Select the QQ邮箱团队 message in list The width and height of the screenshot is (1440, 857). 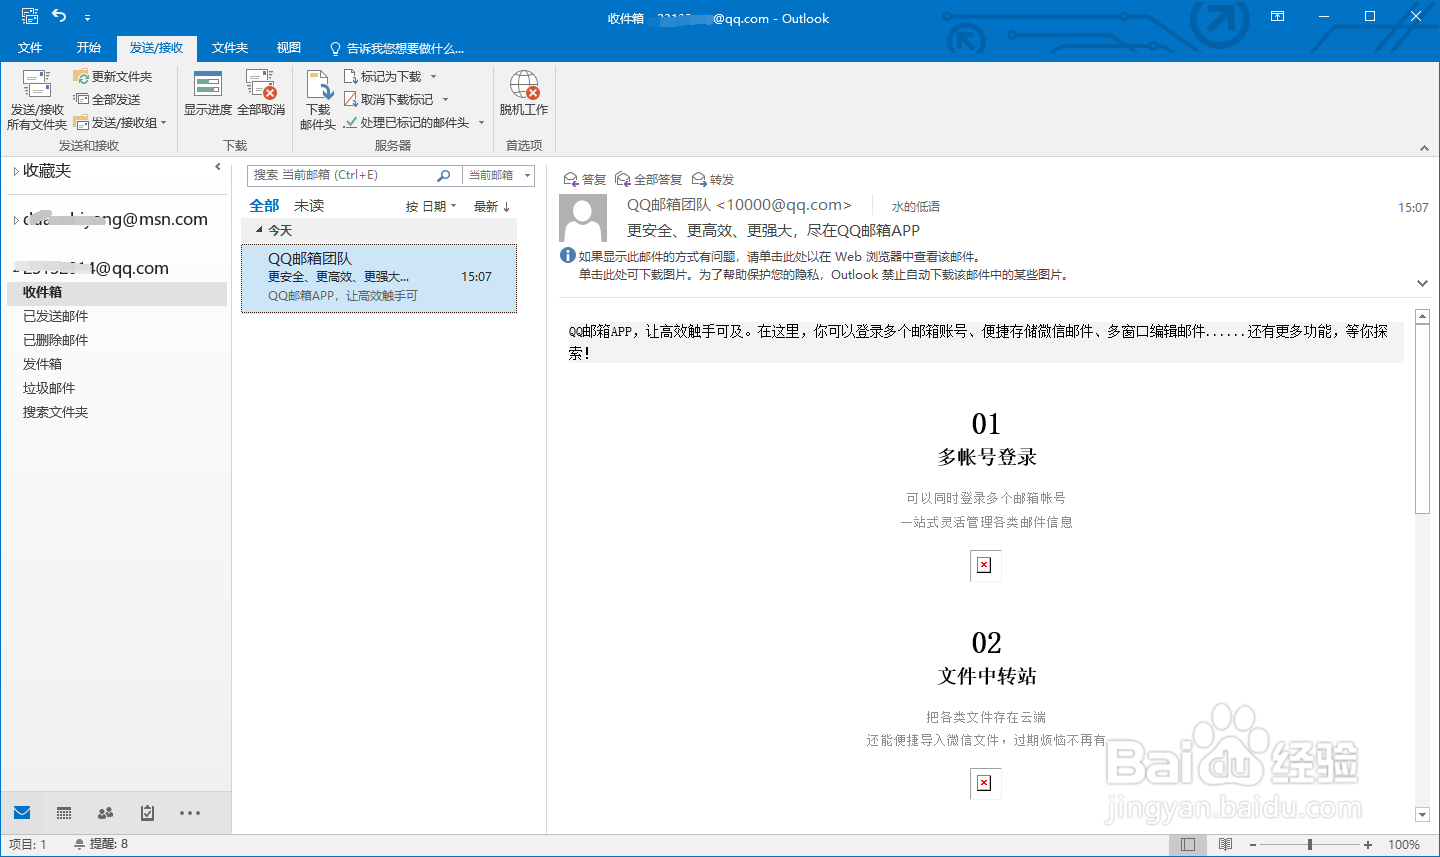tap(379, 277)
